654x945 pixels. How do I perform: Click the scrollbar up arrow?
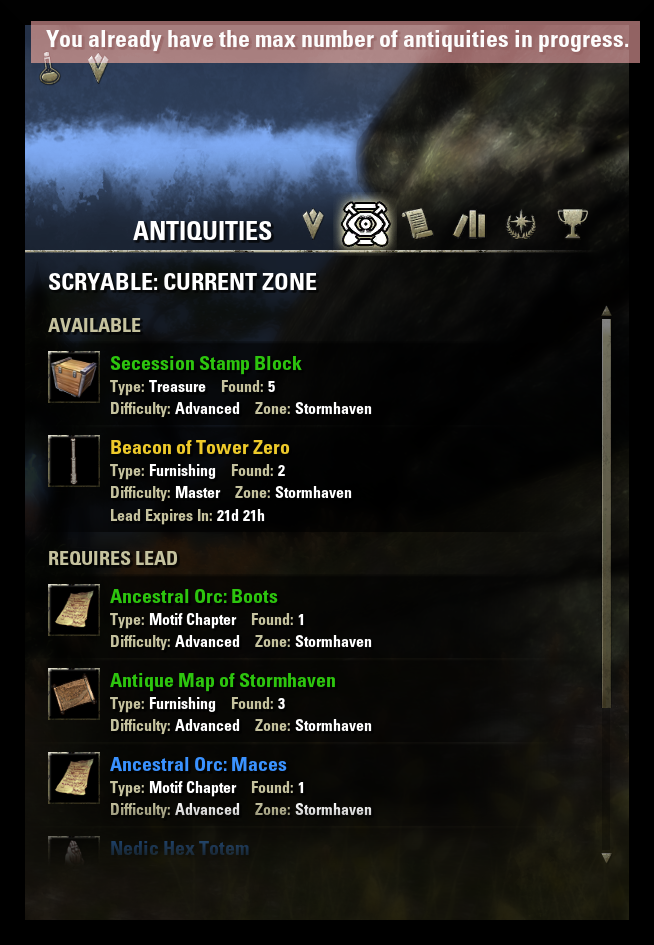(606, 312)
